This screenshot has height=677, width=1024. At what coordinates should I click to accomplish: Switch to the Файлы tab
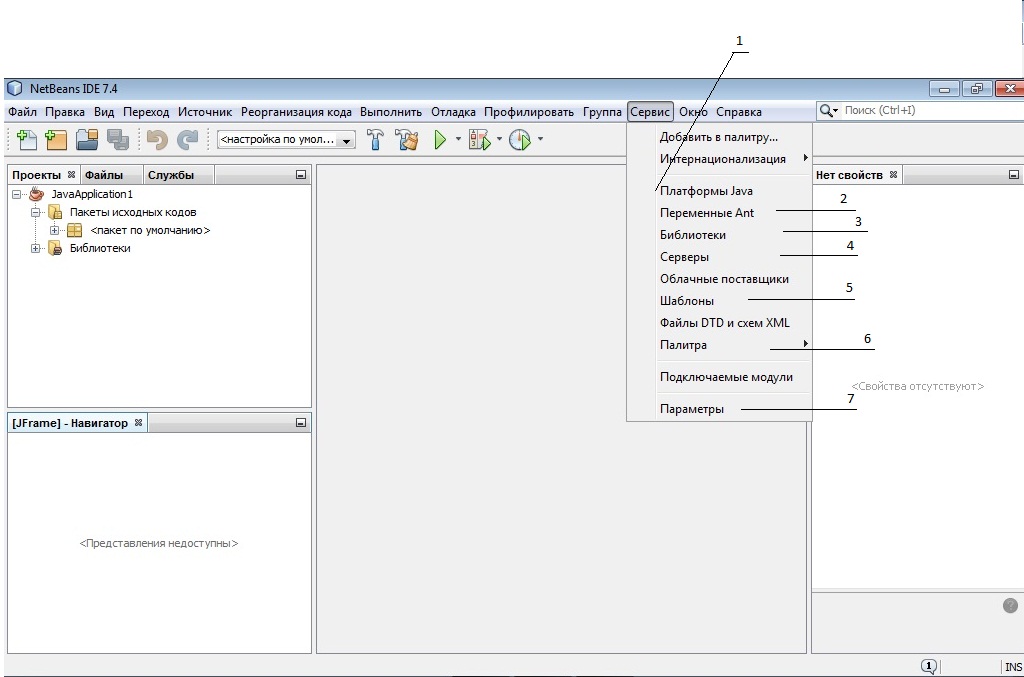[111, 175]
